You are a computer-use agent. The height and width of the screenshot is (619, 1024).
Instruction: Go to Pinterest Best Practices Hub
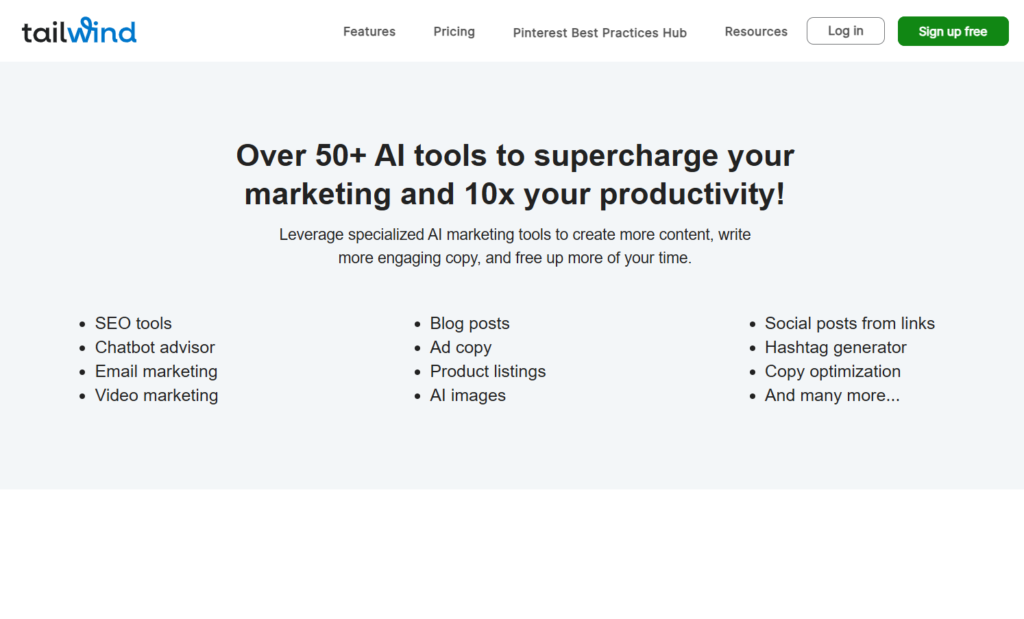pyautogui.click(x=600, y=33)
